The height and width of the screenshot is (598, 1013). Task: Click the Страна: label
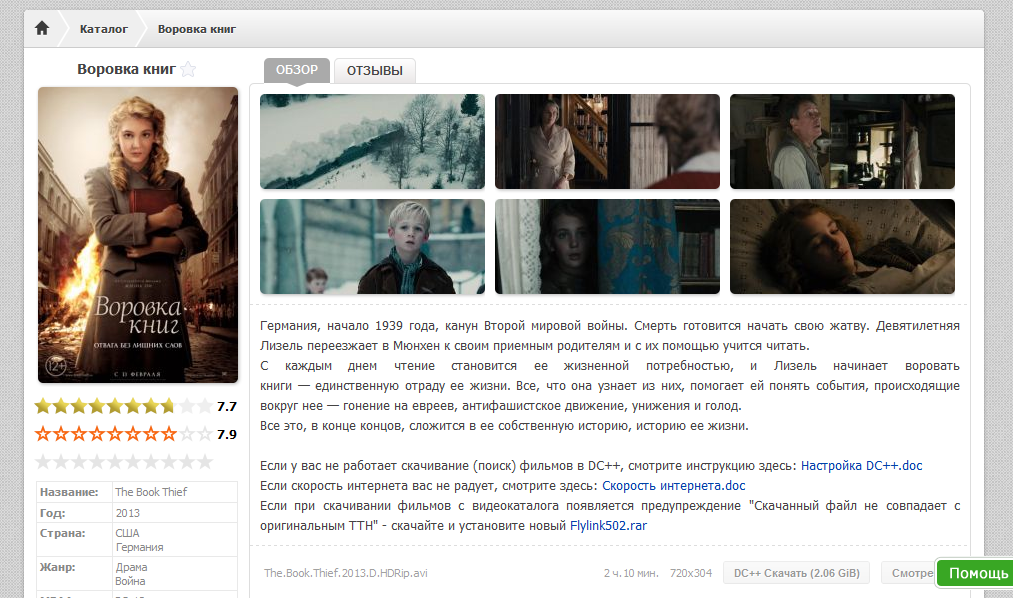click(63, 533)
